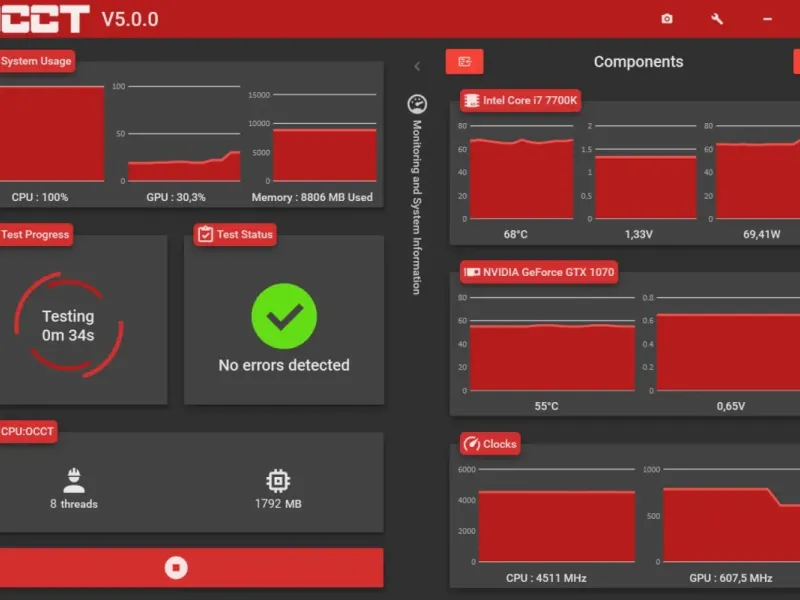Click the 68°C CPU temperature graph
Viewport: 800px width, 600px height.
[x=521, y=172]
